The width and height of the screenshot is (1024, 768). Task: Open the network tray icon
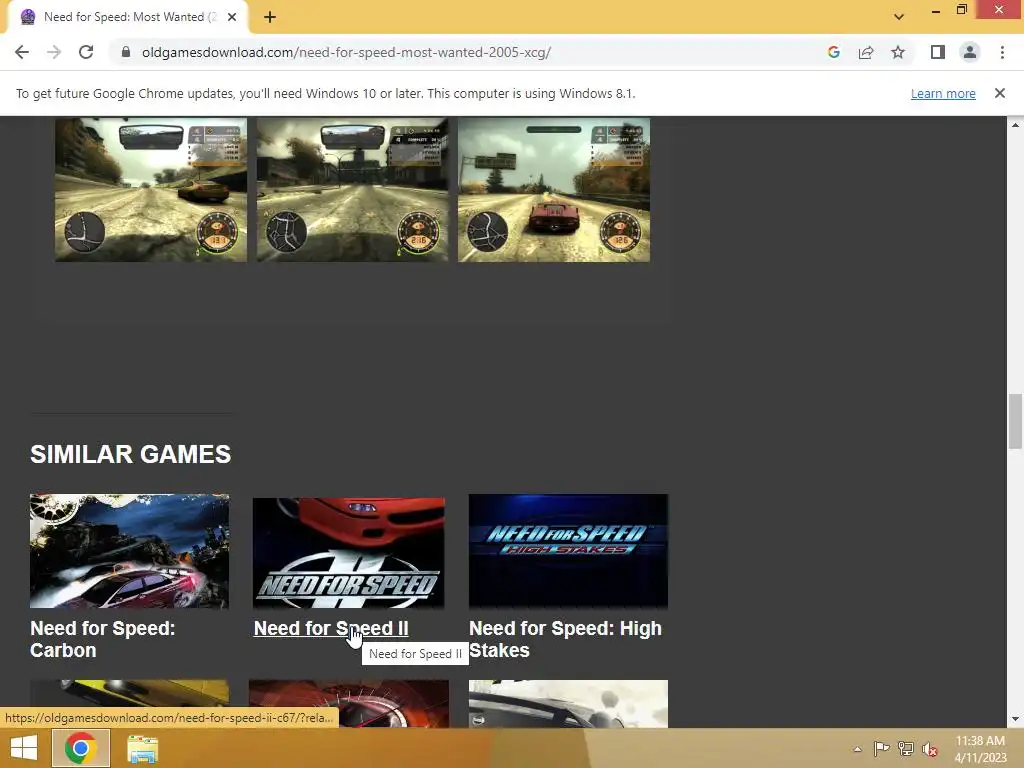(x=905, y=748)
